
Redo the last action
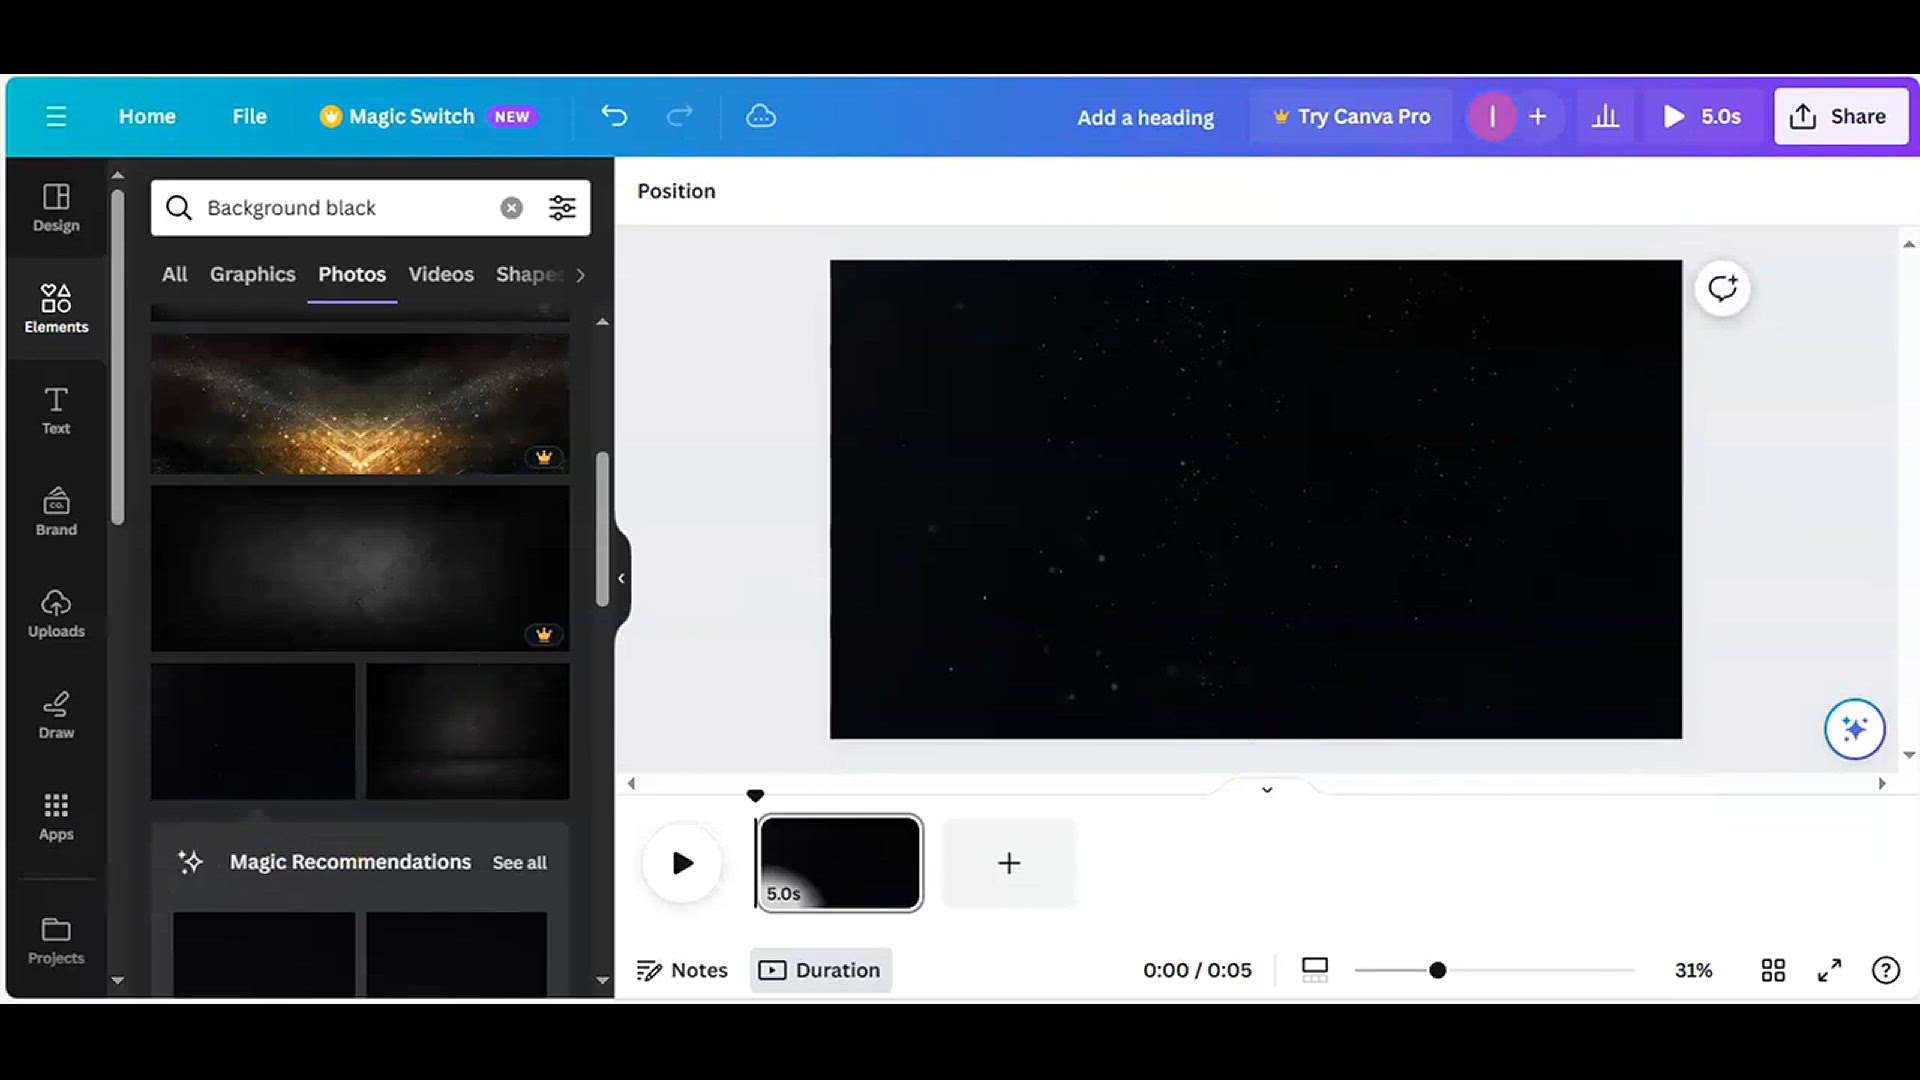tap(679, 116)
